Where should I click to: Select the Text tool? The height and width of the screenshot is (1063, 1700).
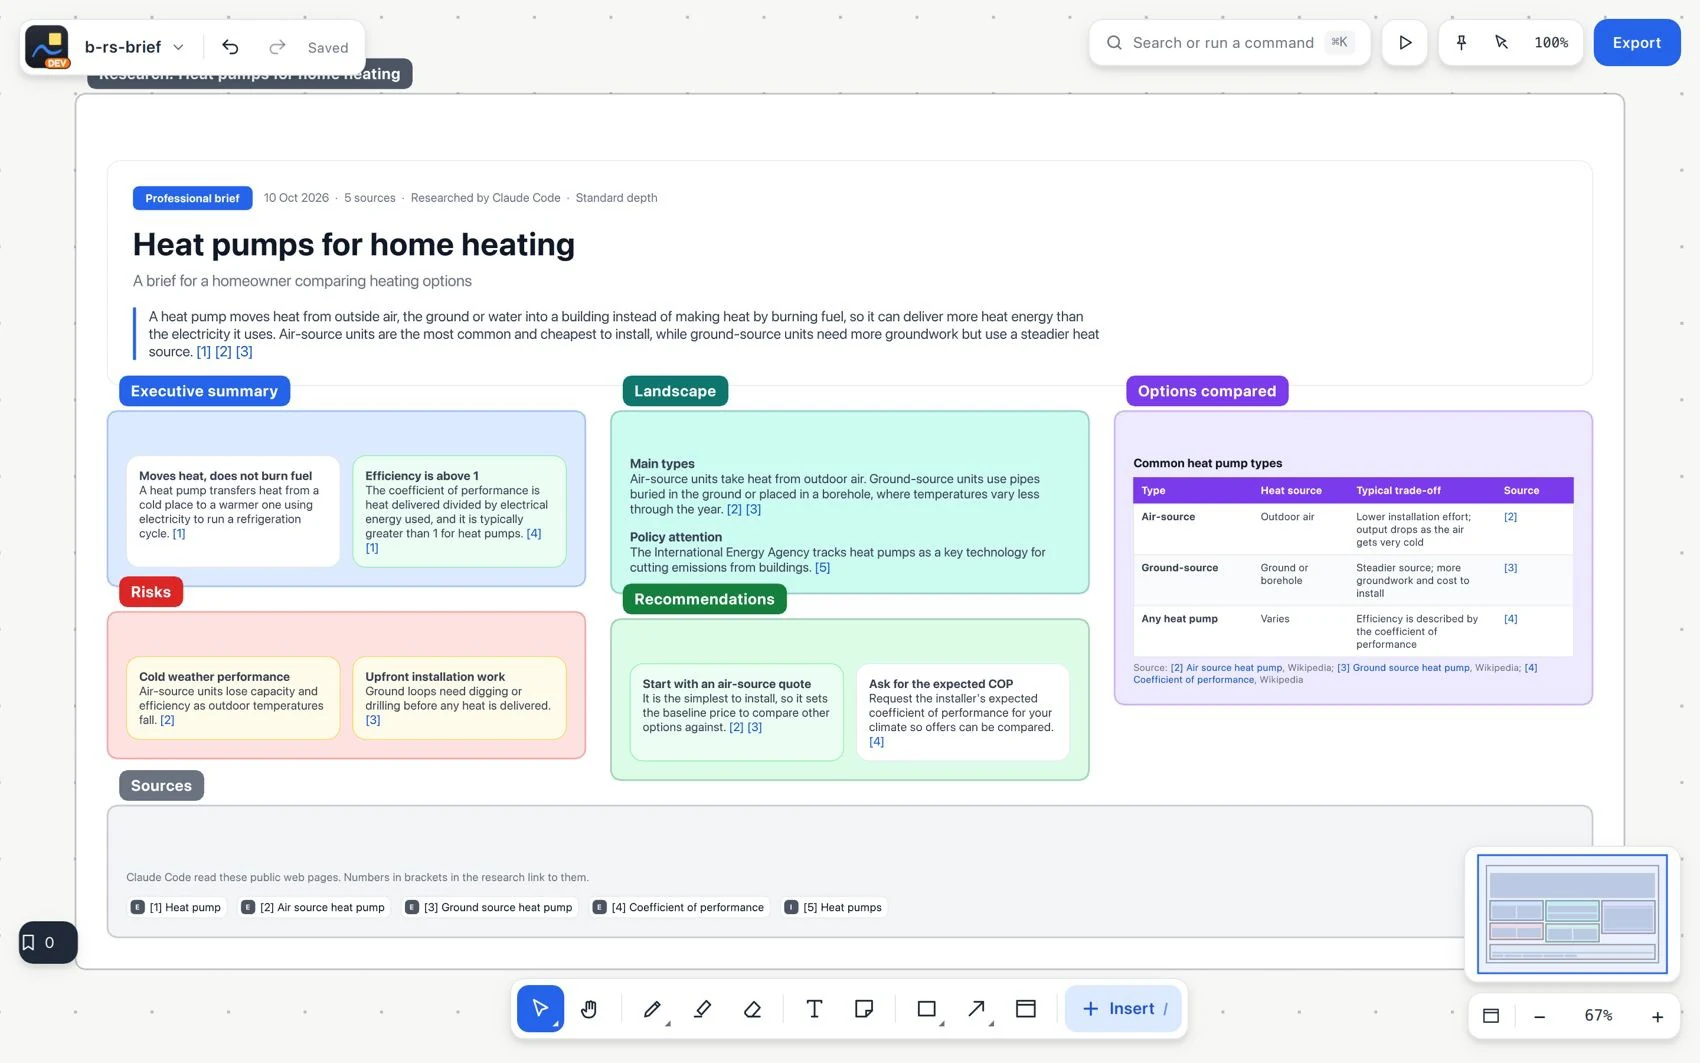pos(814,1008)
